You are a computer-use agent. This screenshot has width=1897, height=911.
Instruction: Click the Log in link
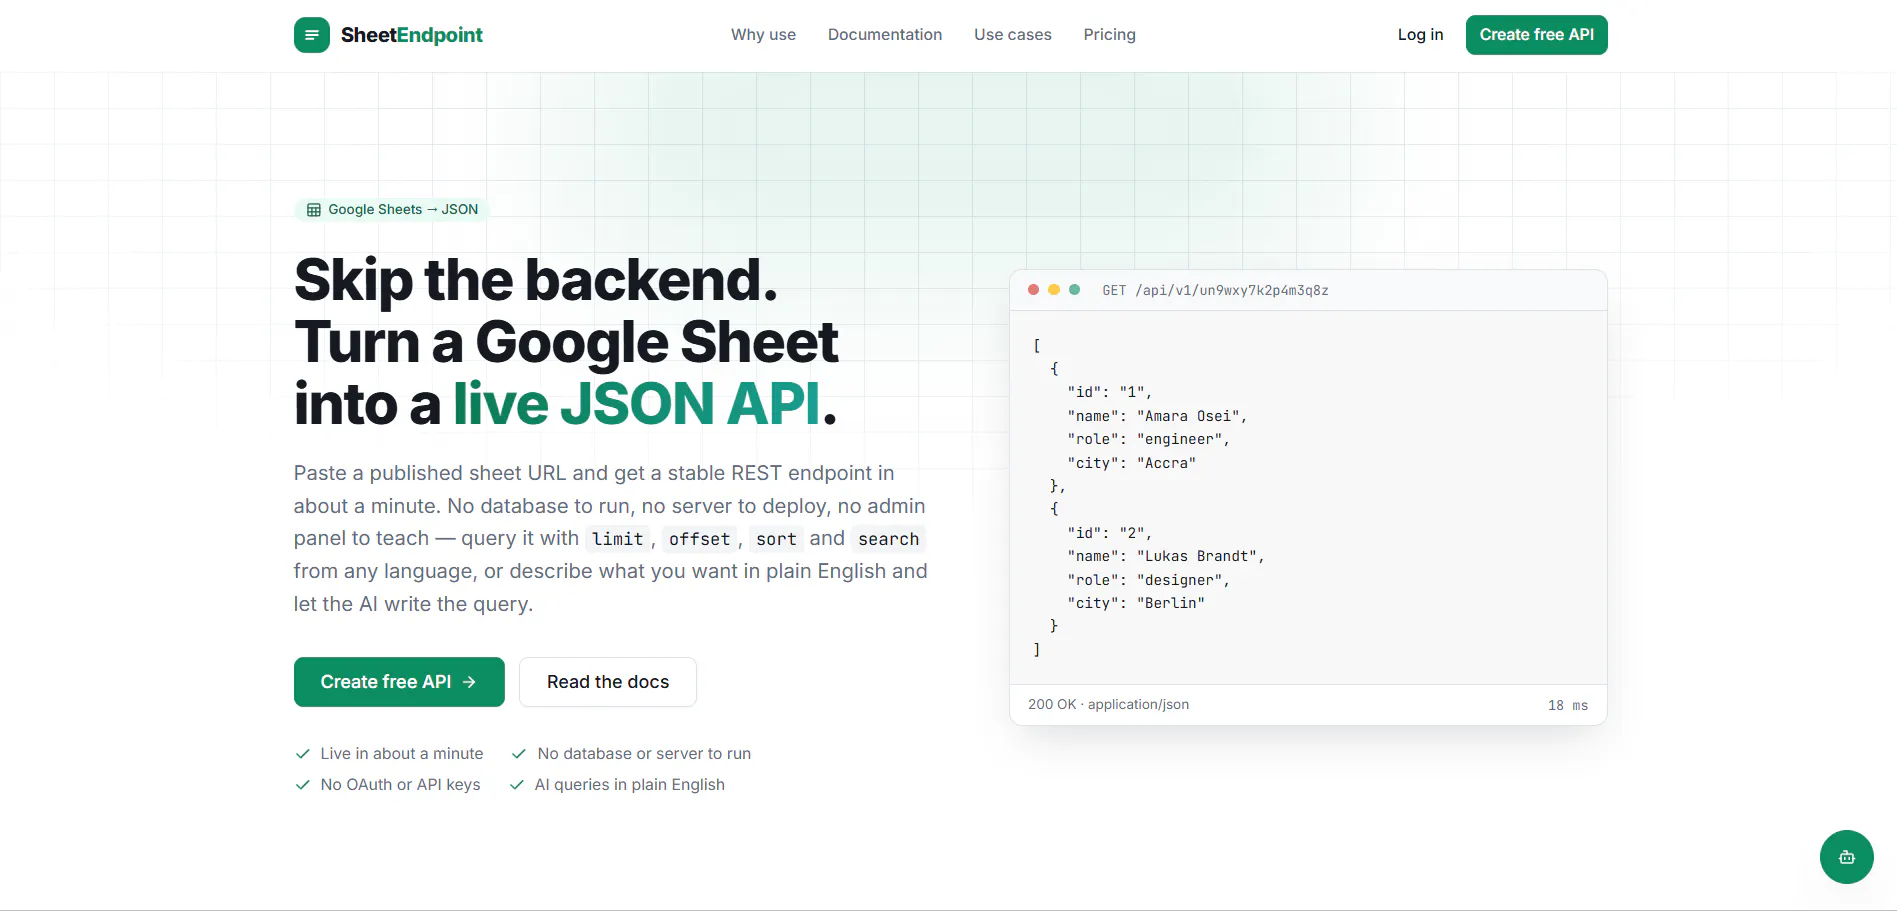pos(1420,35)
